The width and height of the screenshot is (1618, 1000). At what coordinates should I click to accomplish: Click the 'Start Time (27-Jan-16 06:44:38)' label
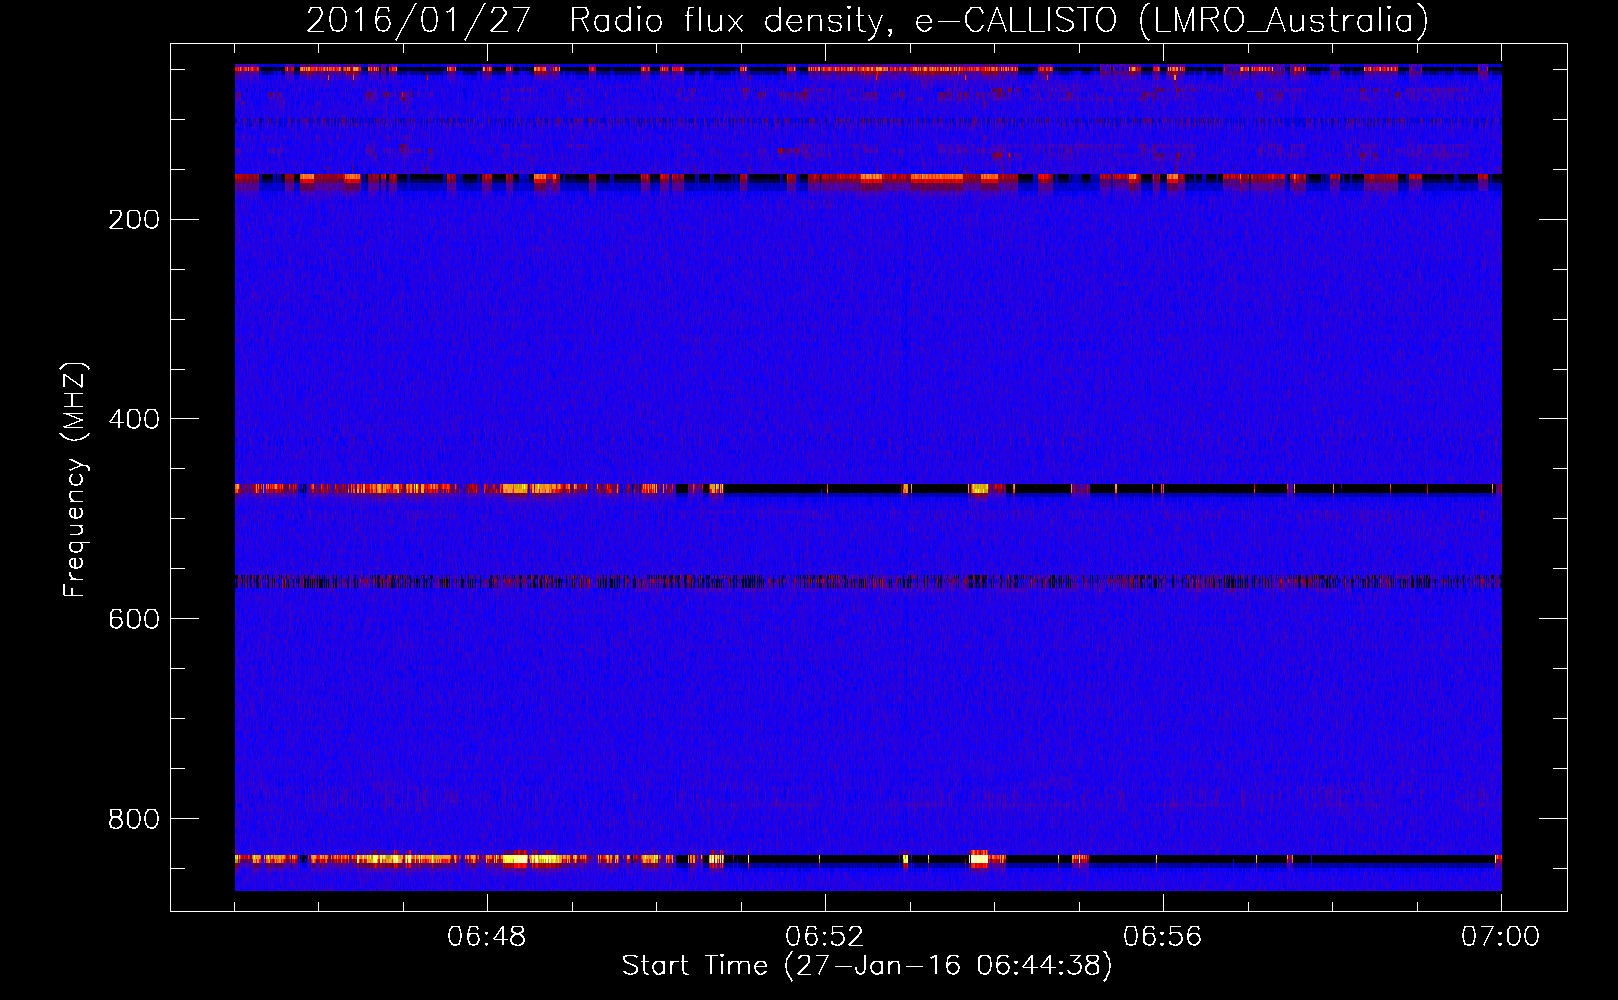(867, 966)
